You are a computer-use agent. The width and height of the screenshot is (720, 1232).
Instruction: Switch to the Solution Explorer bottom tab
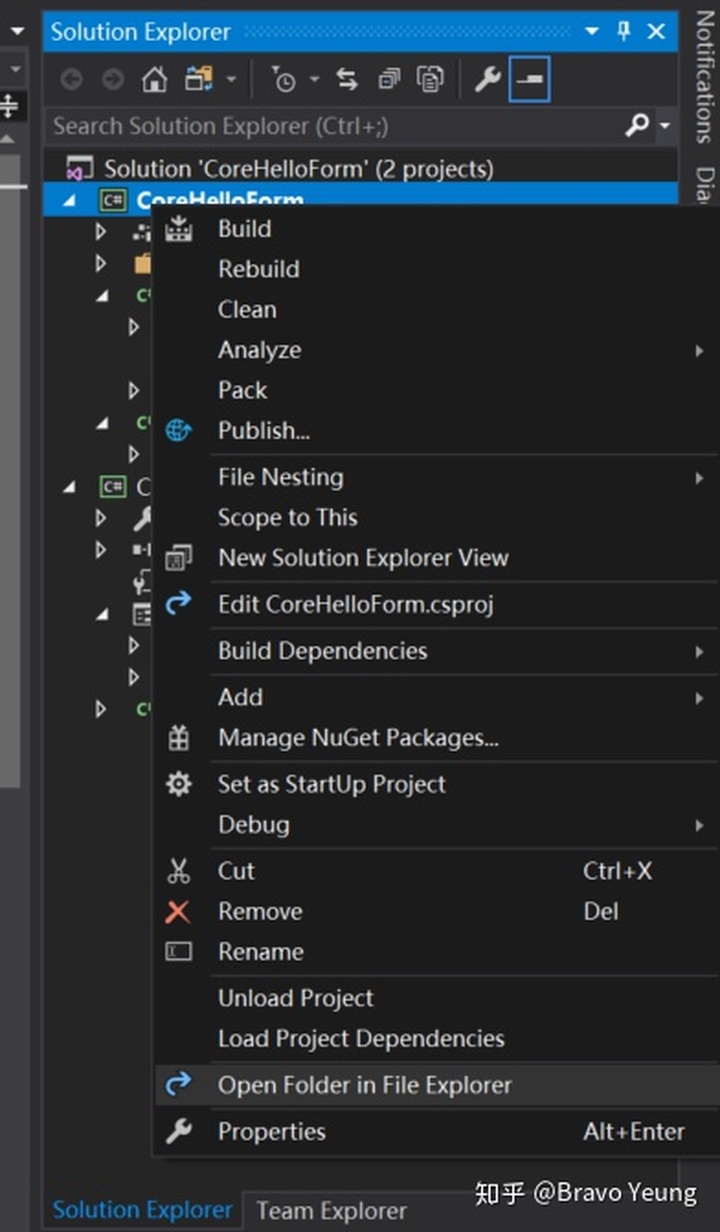coord(142,1210)
